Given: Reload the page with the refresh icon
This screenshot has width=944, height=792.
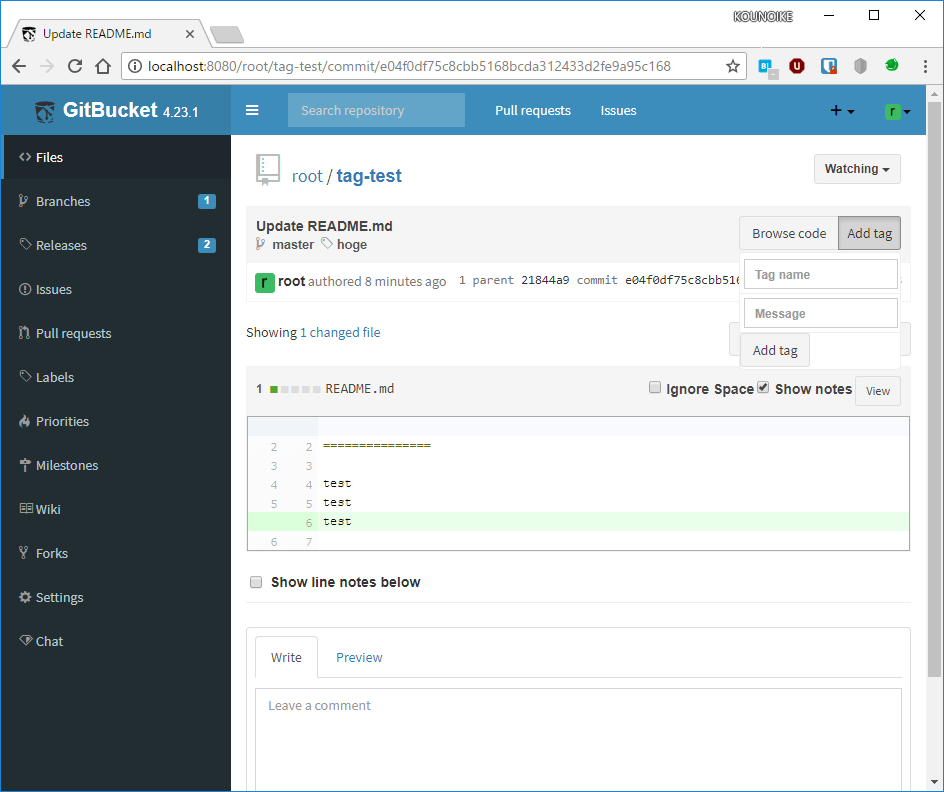Looking at the screenshot, I should coord(75,66).
